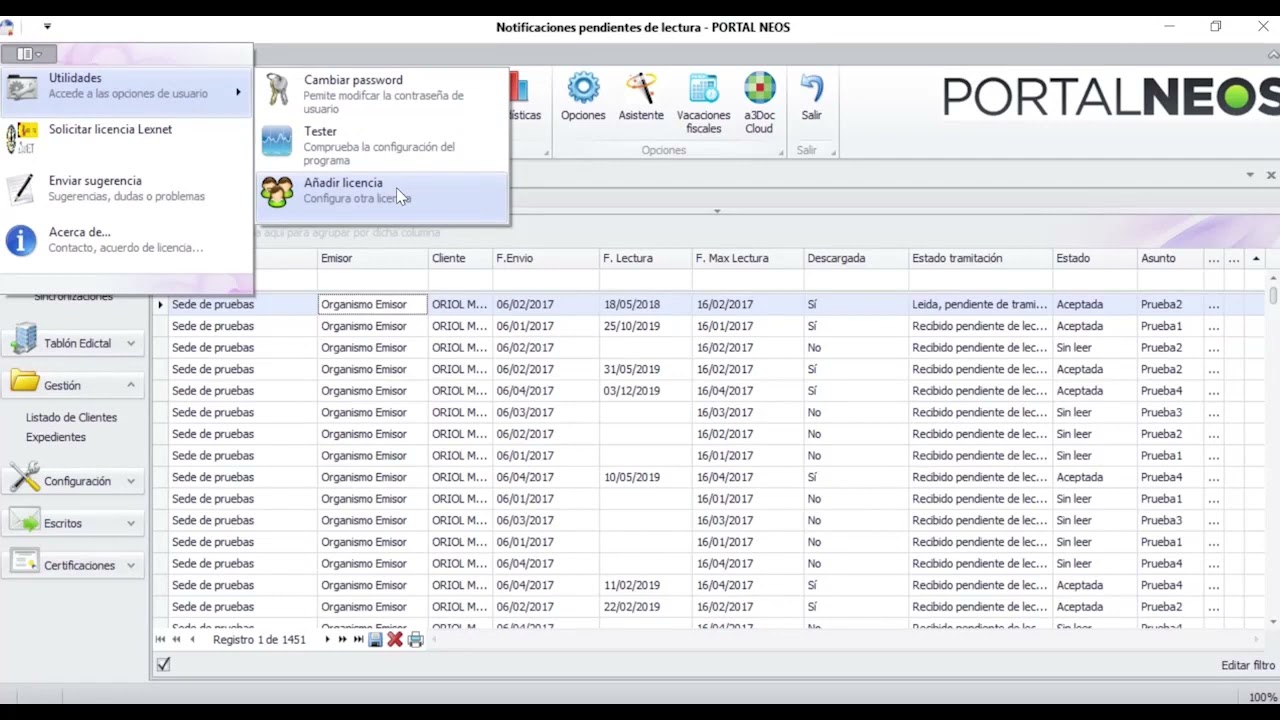
Task: Click the Registro 1 de 1451 label
Action: pyautogui.click(x=259, y=640)
